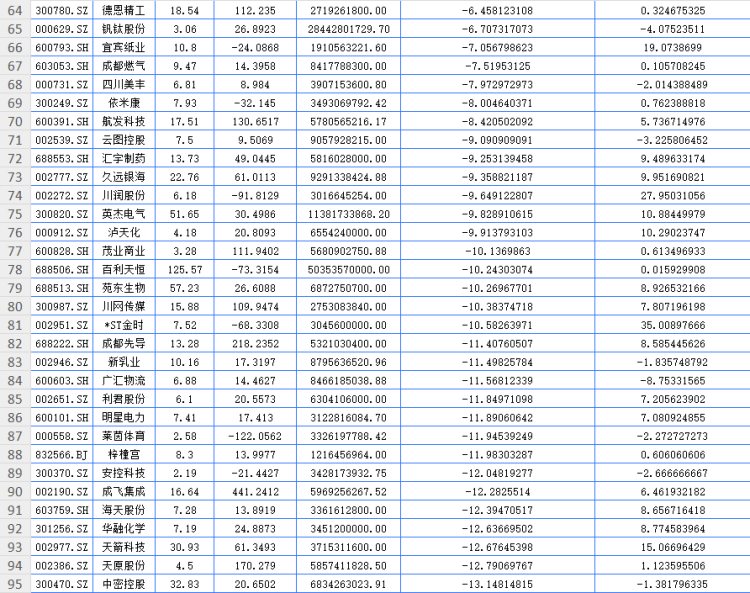750x593 pixels.
Task: Click stock code 600603.SH
Action: pyautogui.click(x=62, y=381)
